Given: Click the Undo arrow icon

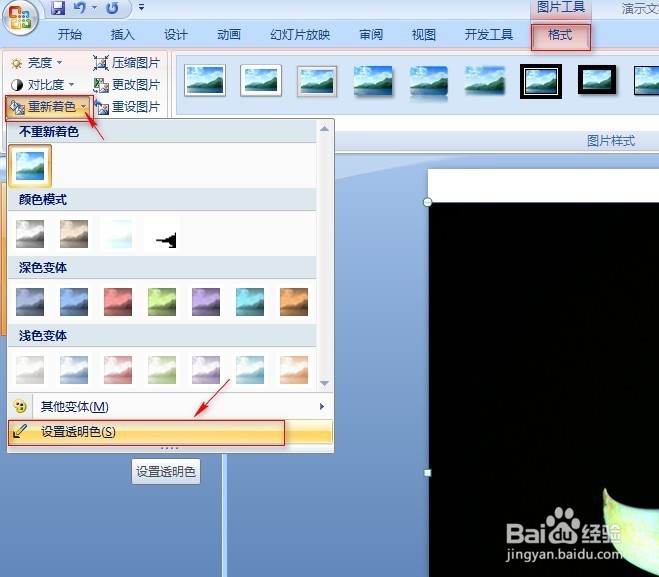Looking at the screenshot, I should pyautogui.click(x=80, y=8).
